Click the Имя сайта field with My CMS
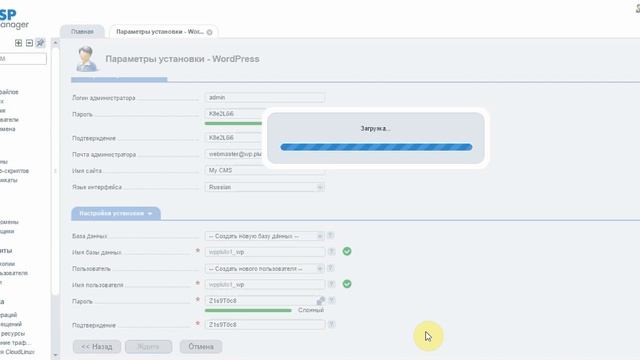Image resolution: width=640 pixels, height=360 pixels. tap(264, 171)
